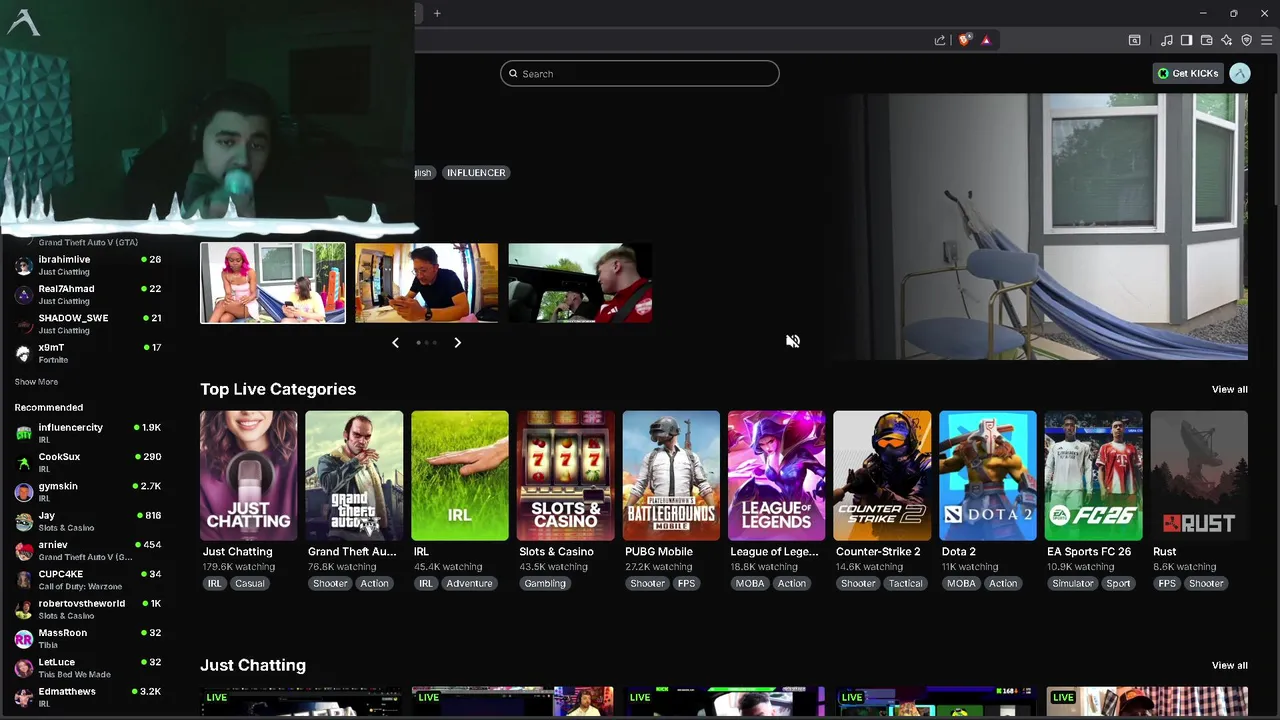Image resolution: width=1280 pixels, height=720 pixels.
Task: Click the "Recommended" sidebar heading
Action: click(48, 407)
